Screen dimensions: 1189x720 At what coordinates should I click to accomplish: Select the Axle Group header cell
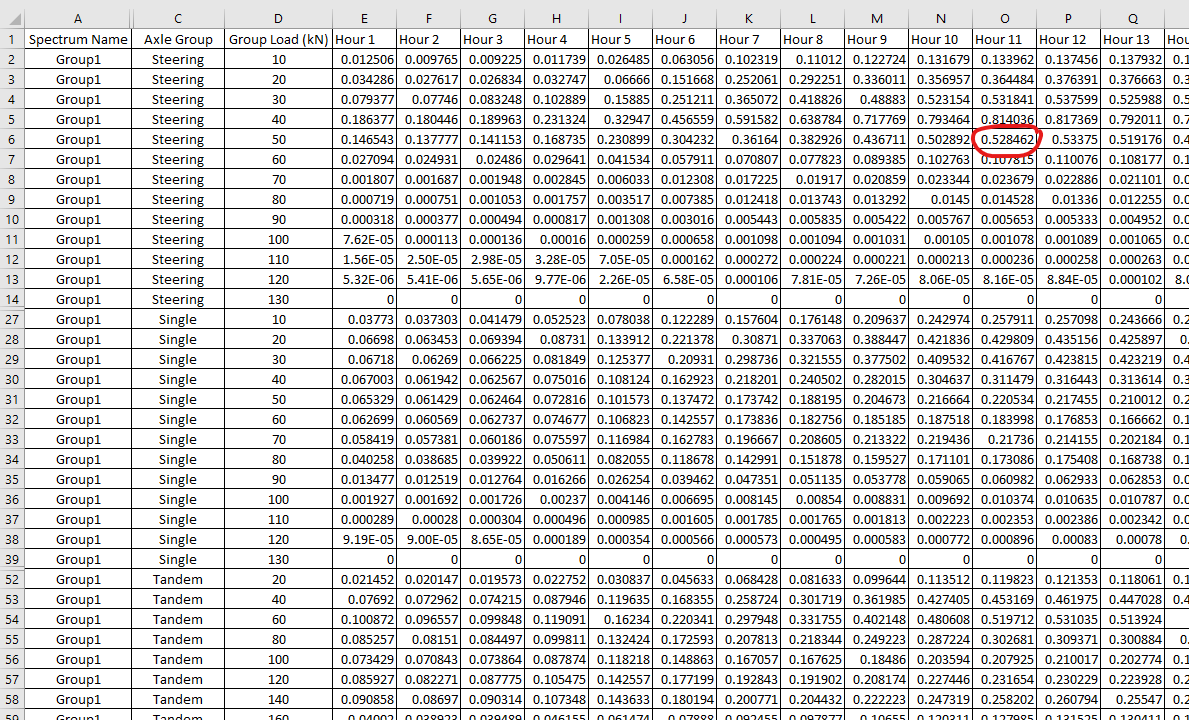(178, 39)
